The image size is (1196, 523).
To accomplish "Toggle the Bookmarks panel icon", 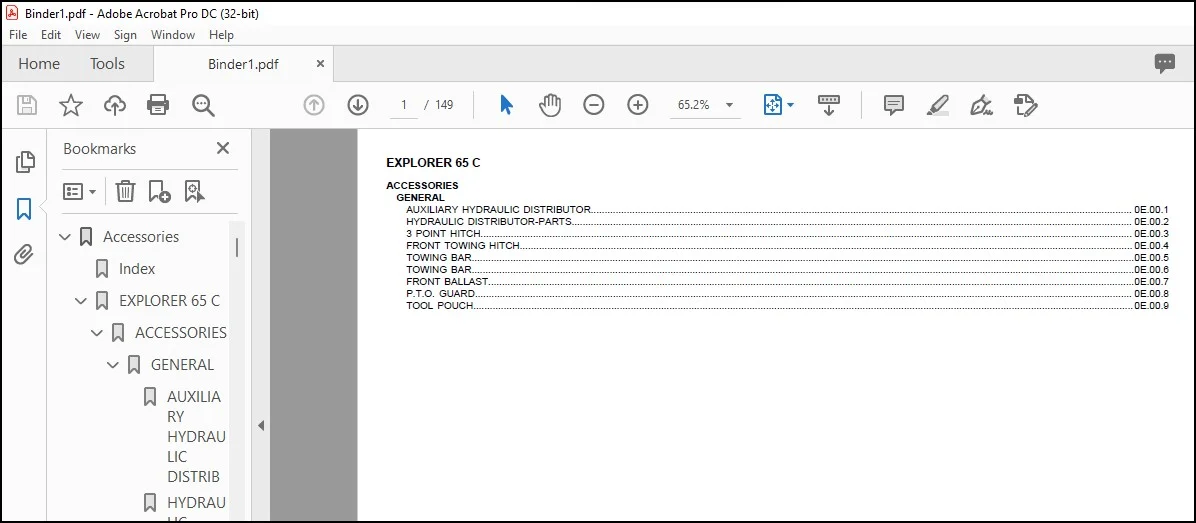I will point(24,208).
